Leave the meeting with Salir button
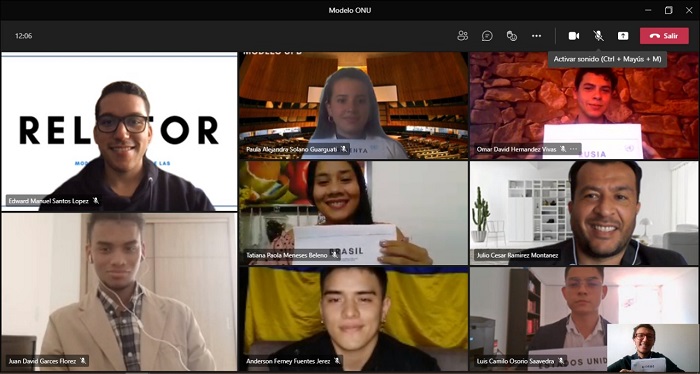 [x=664, y=36]
